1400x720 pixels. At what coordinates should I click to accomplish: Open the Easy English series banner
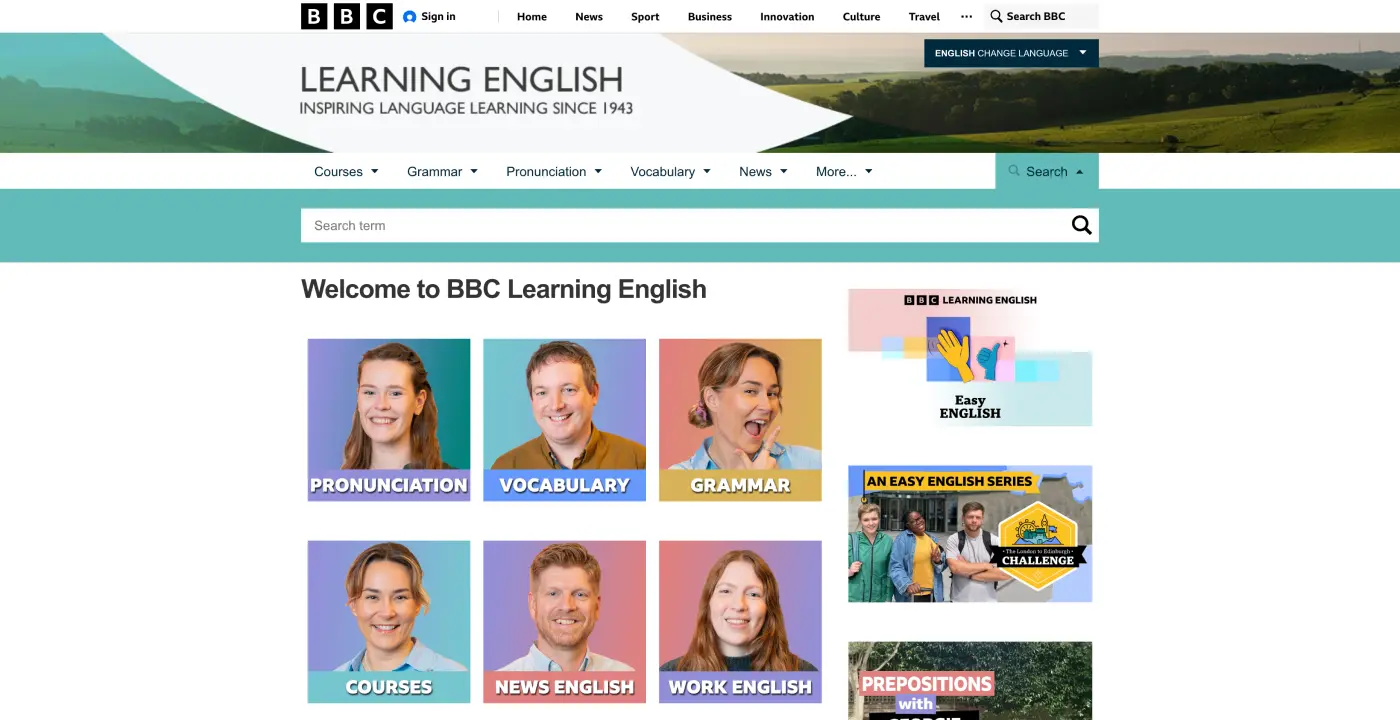969,357
